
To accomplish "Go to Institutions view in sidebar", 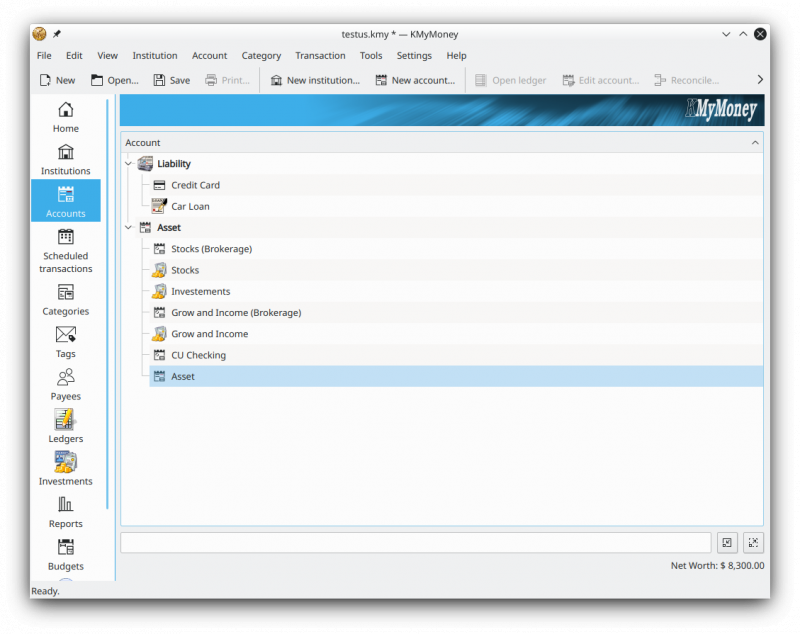I will pos(65,159).
